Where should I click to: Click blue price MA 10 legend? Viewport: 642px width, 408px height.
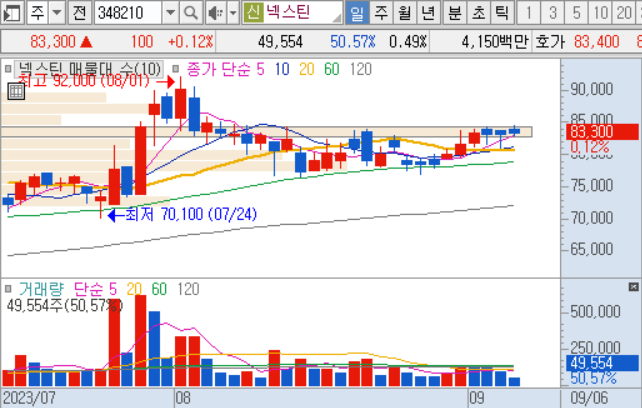coord(282,69)
